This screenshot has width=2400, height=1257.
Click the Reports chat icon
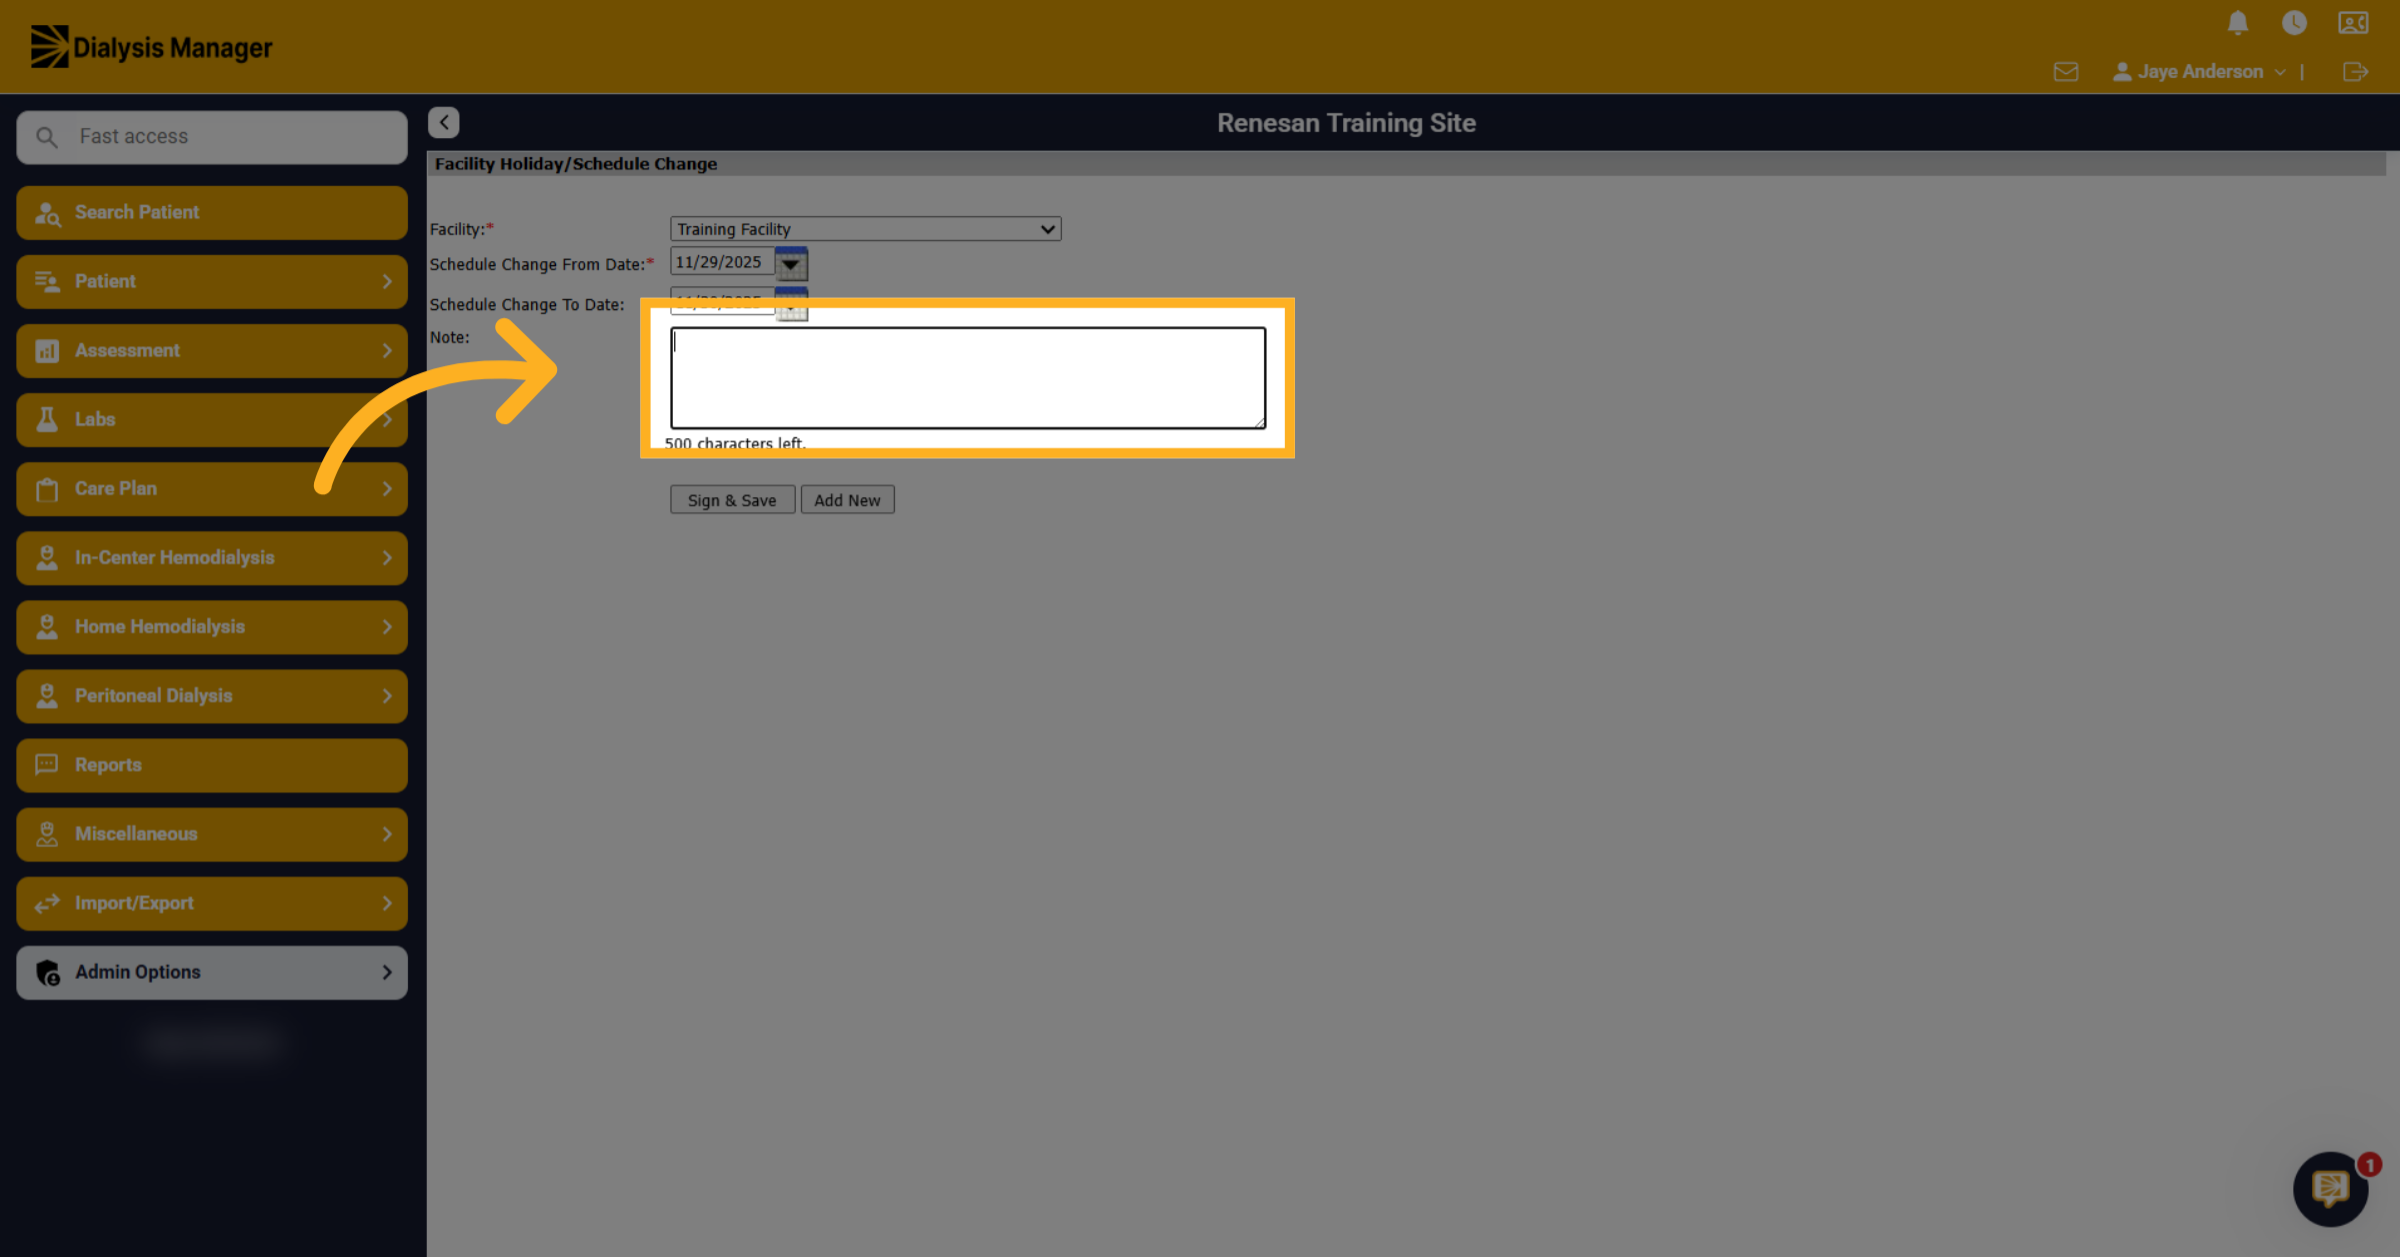tap(47, 764)
